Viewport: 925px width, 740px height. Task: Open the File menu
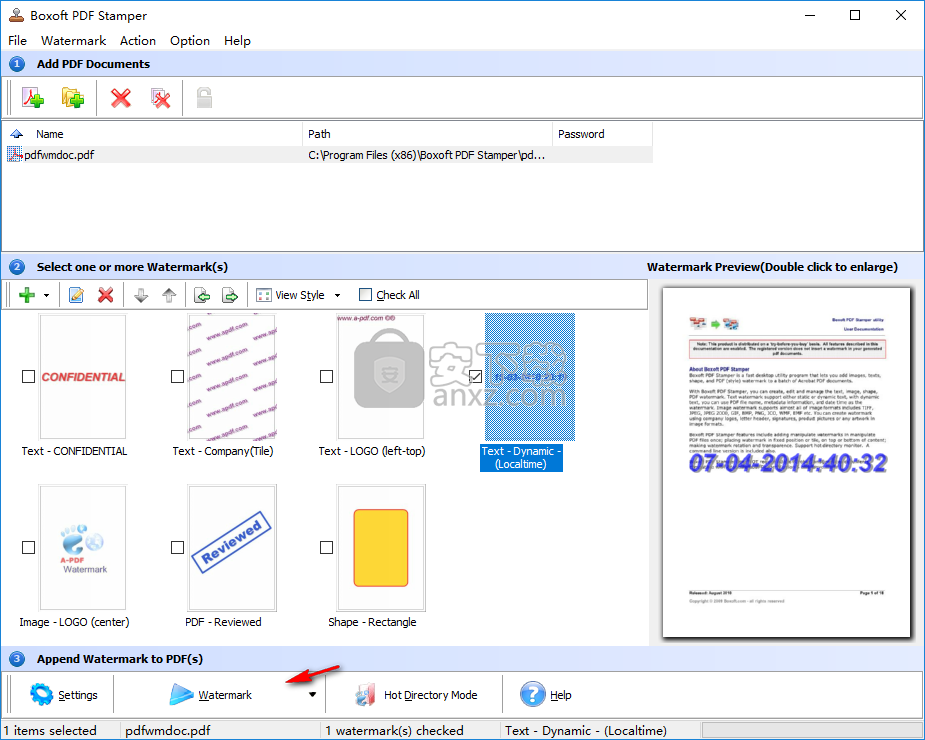pyautogui.click(x=17, y=41)
